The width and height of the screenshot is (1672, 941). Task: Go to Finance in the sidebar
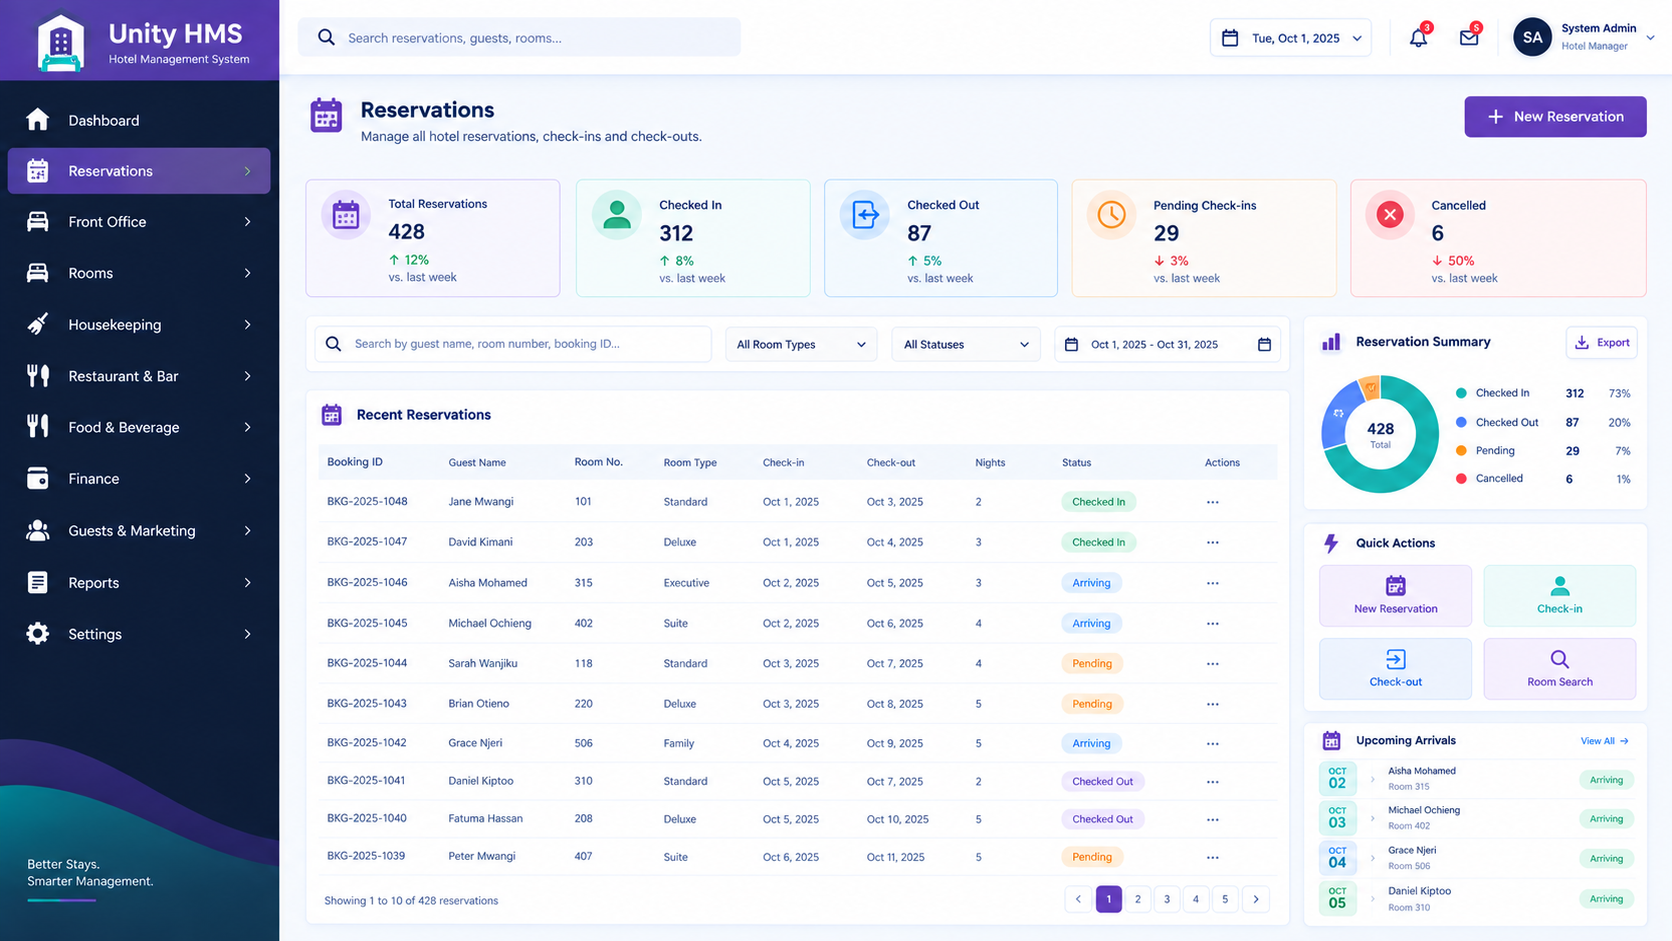[139, 479]
